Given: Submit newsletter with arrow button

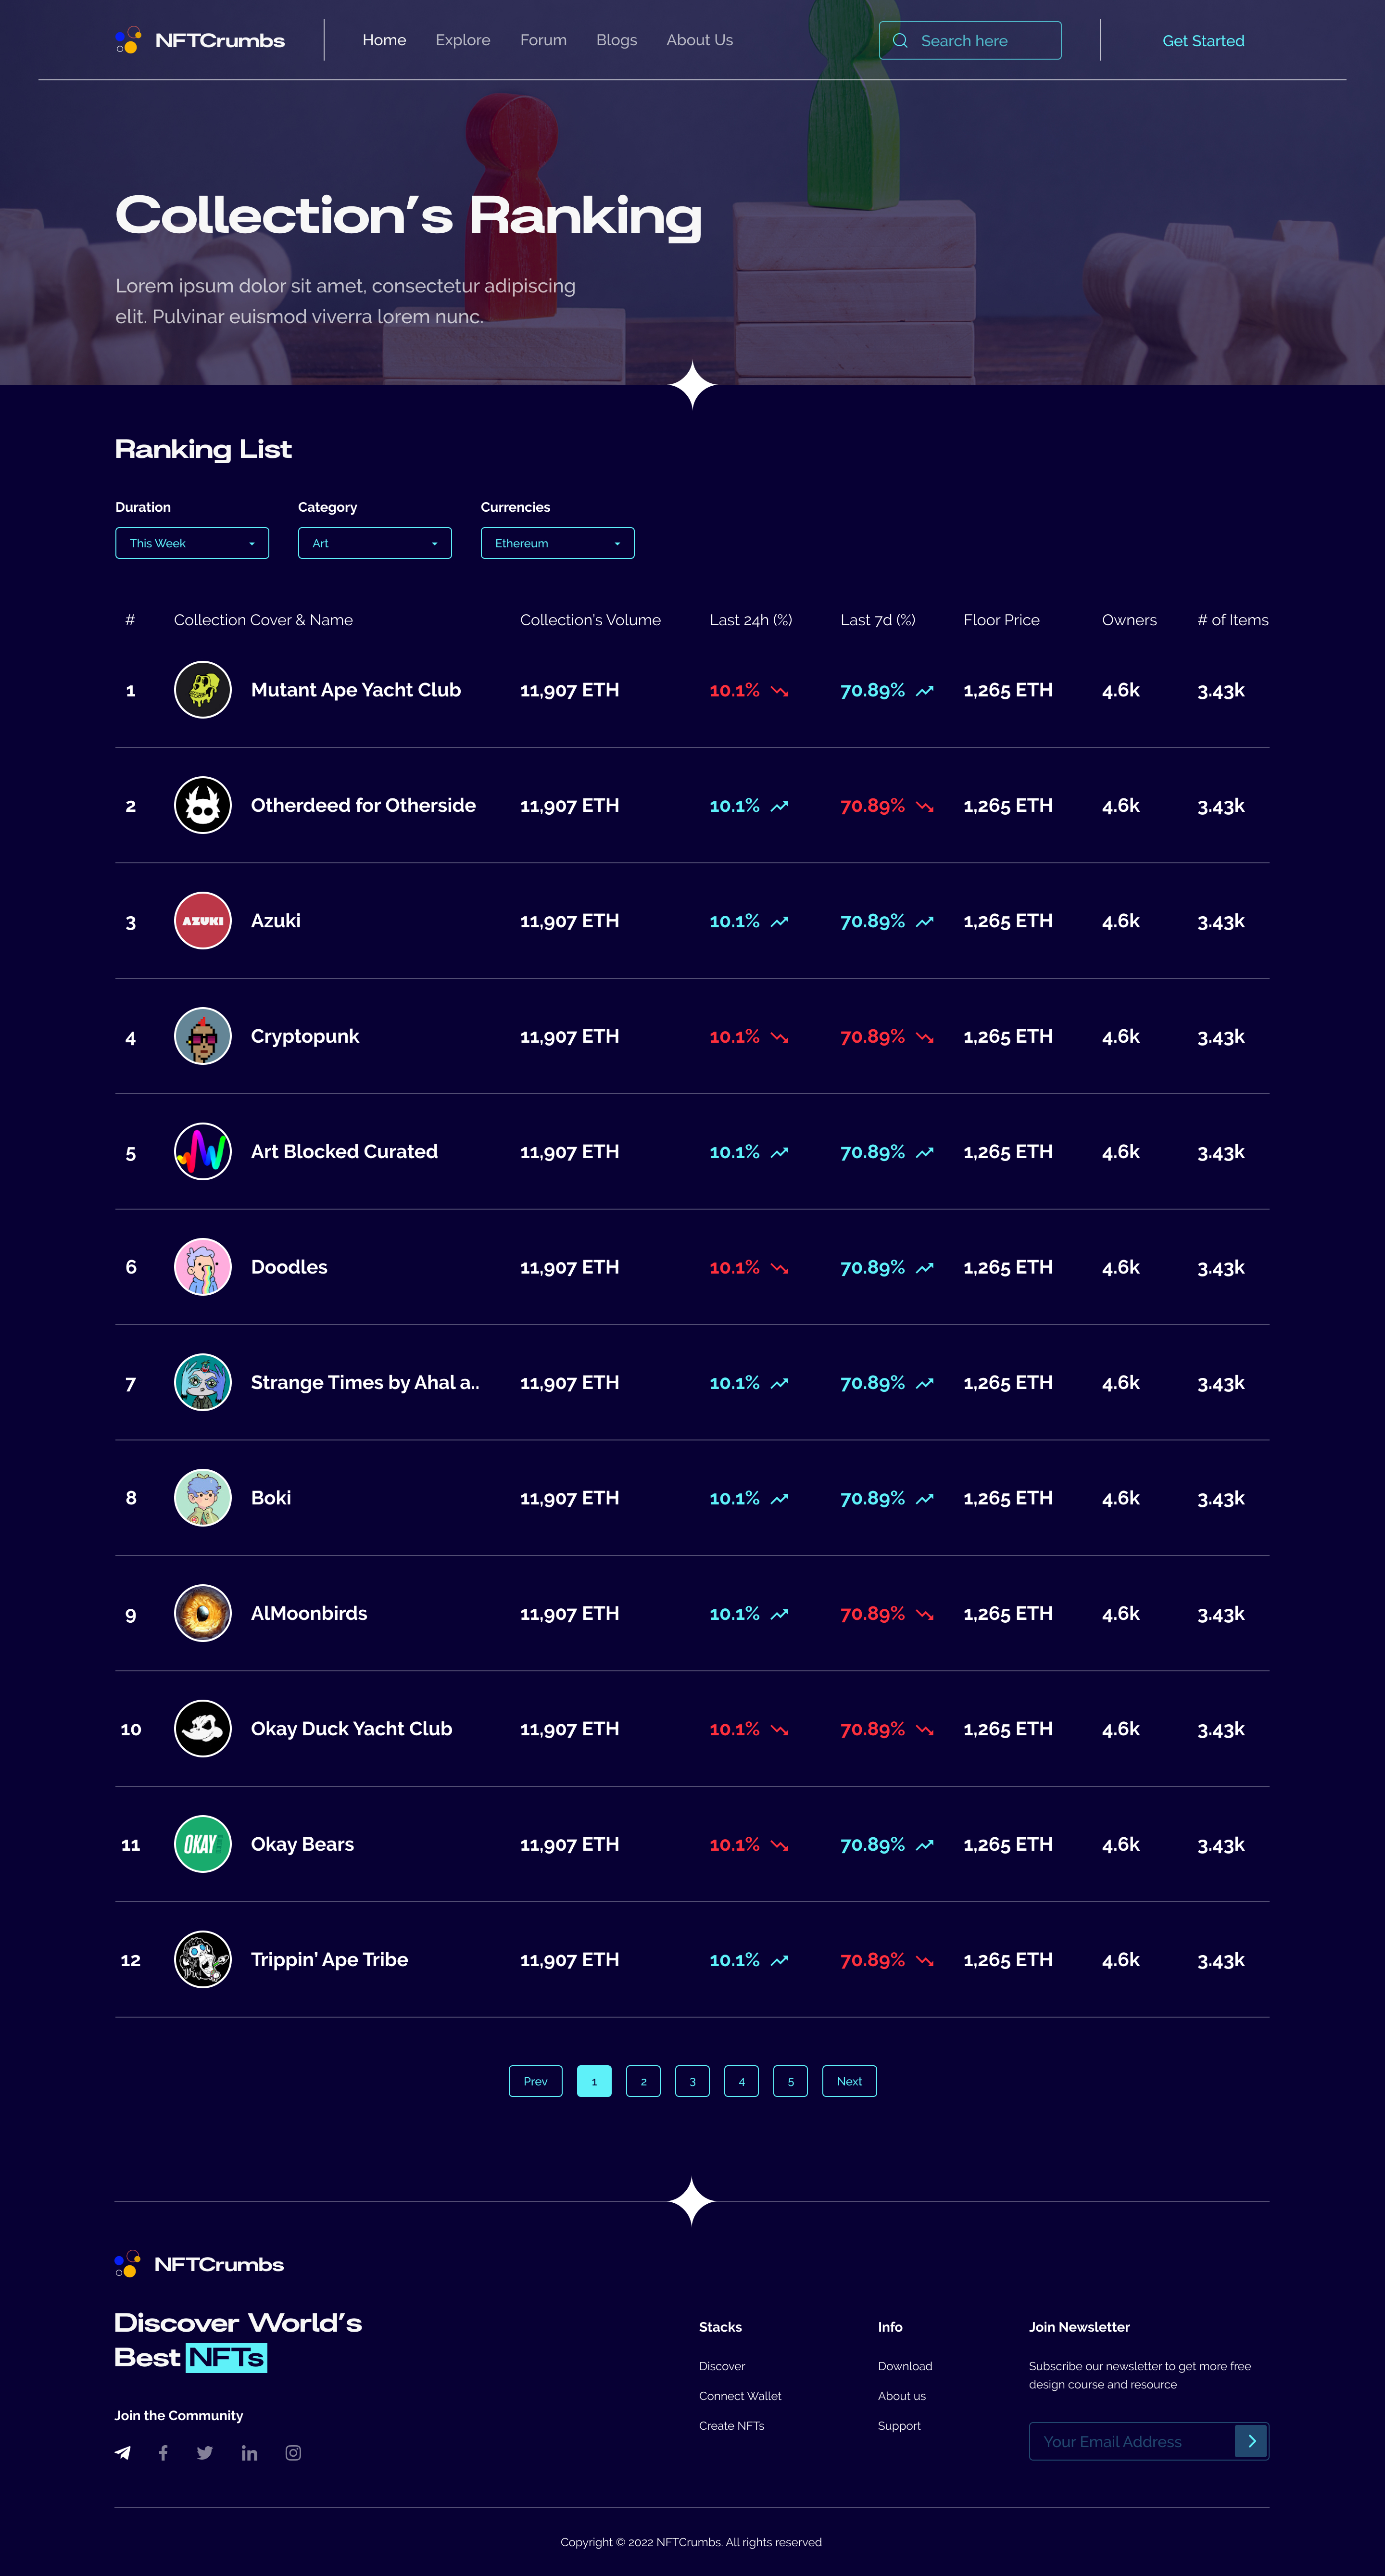Looking at the screenshot, I should tap(1251, 2441).
